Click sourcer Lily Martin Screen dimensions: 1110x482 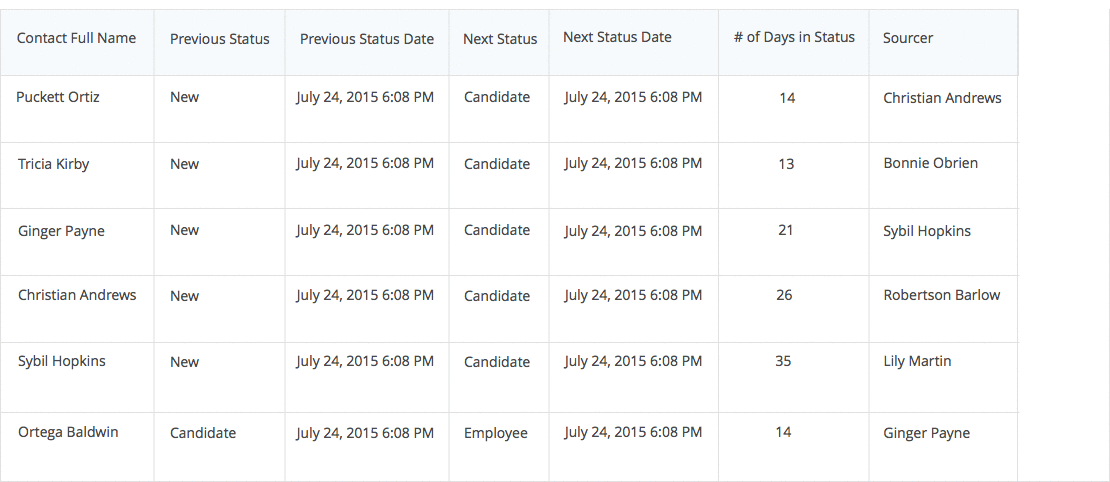point(917,361)
